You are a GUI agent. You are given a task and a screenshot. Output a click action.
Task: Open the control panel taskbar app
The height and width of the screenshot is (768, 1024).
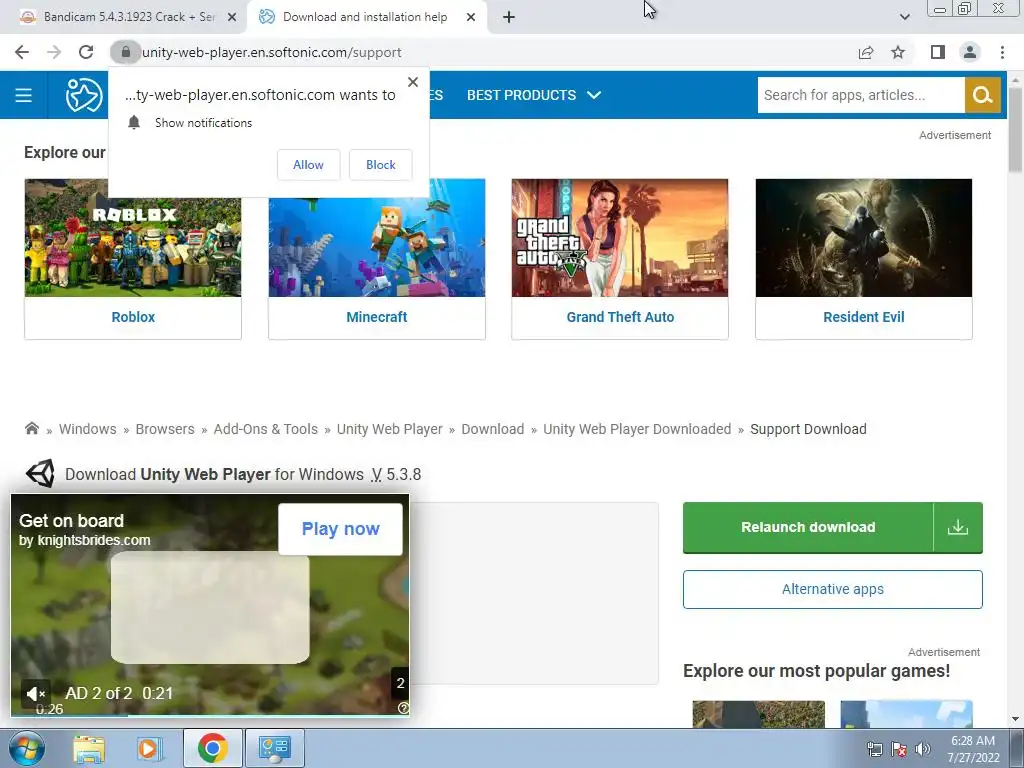(274, 748)
